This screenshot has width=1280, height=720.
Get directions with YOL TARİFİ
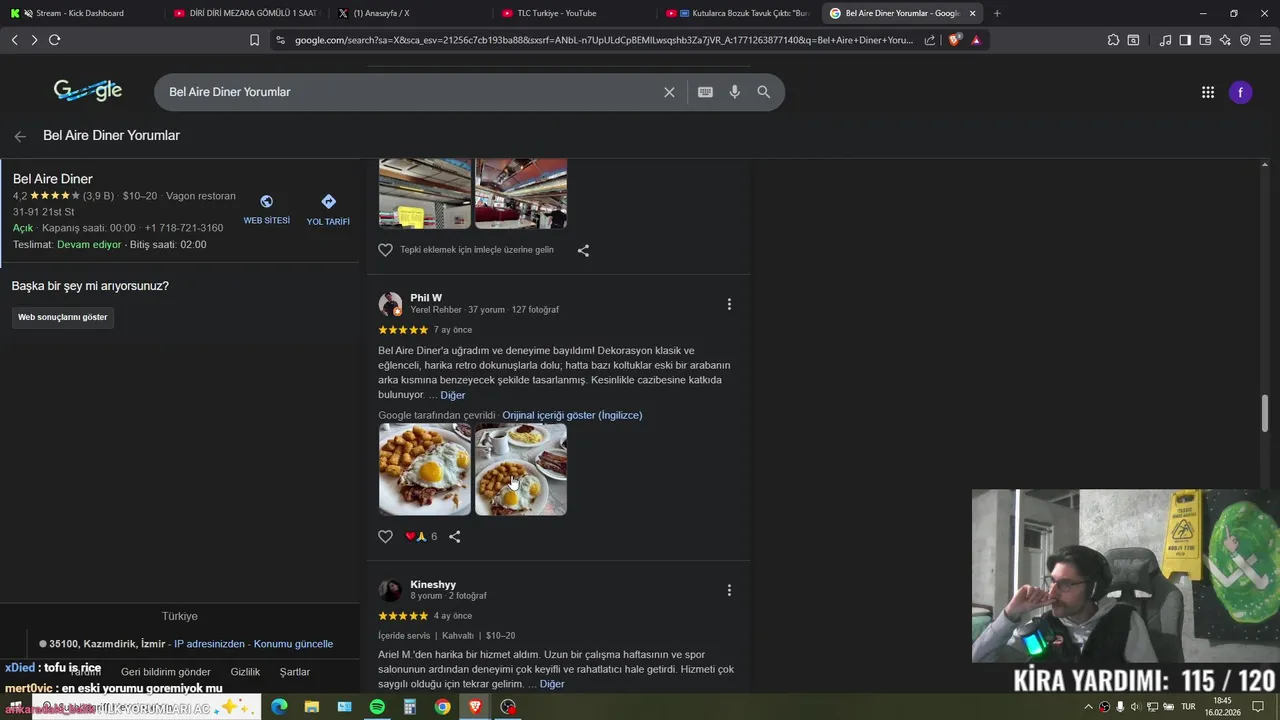tap(328, 210)
